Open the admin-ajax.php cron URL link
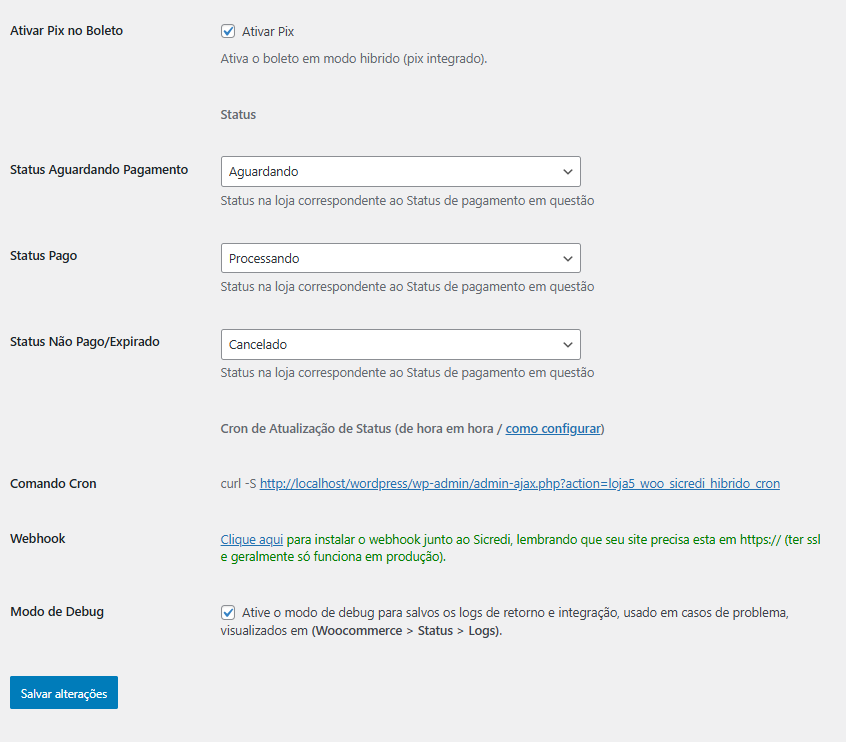Image resolution: width=846 pixels, height=742 pixels. pos(519,483)
